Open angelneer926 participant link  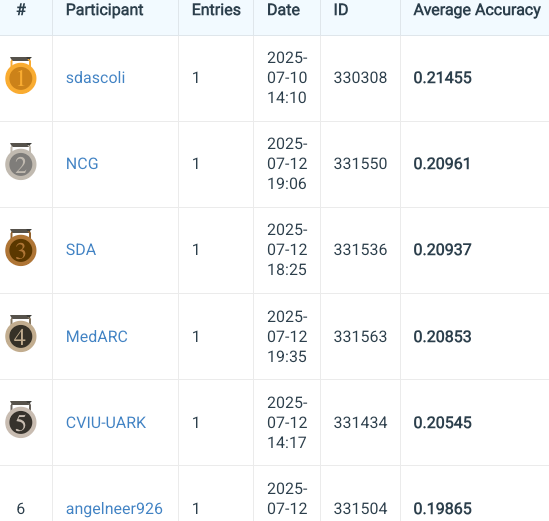(x=114, y=508)
